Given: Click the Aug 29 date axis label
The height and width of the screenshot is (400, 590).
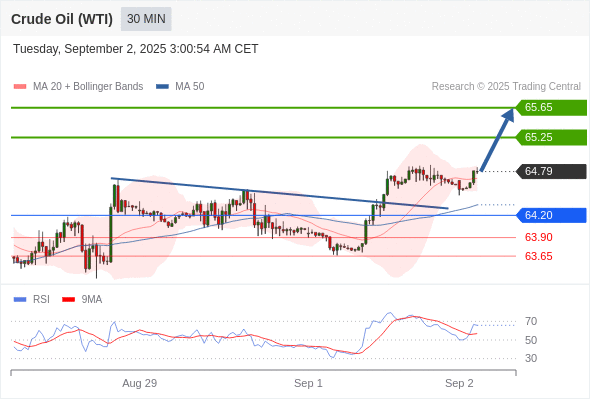Looking at the screenshot, I should click(x=140, y=383).
